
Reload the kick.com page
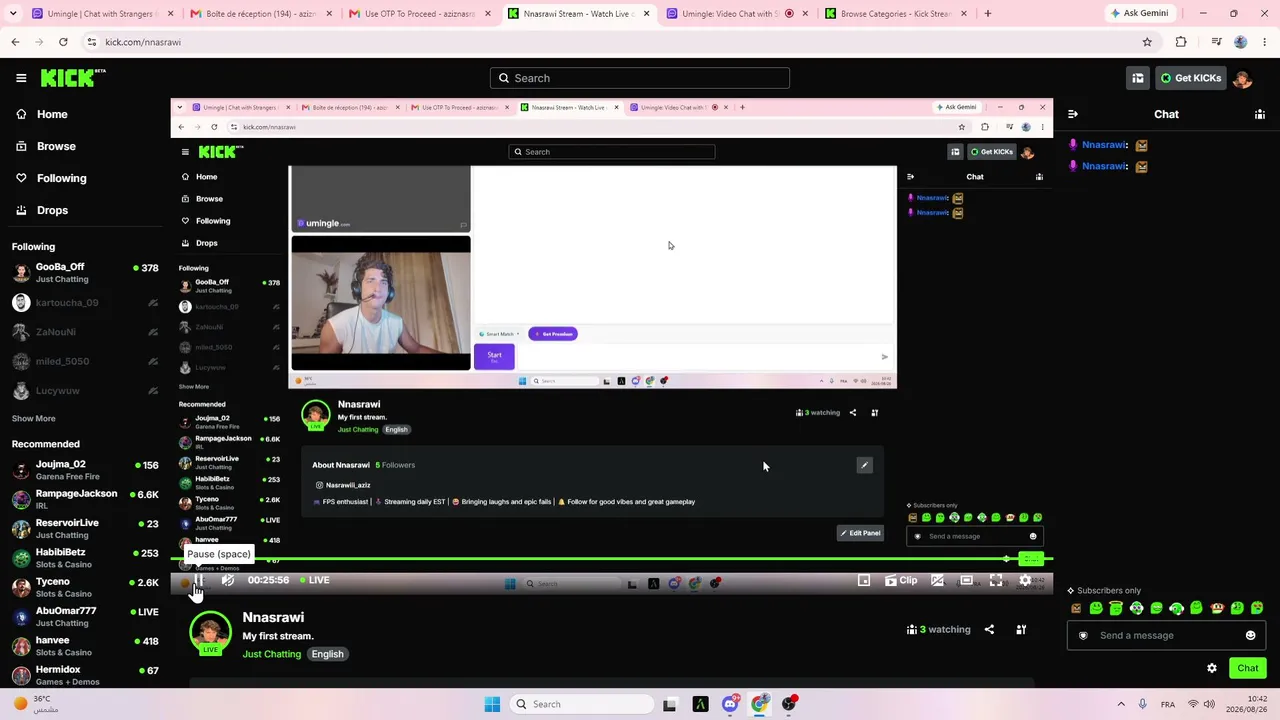[x=63, y=42]
